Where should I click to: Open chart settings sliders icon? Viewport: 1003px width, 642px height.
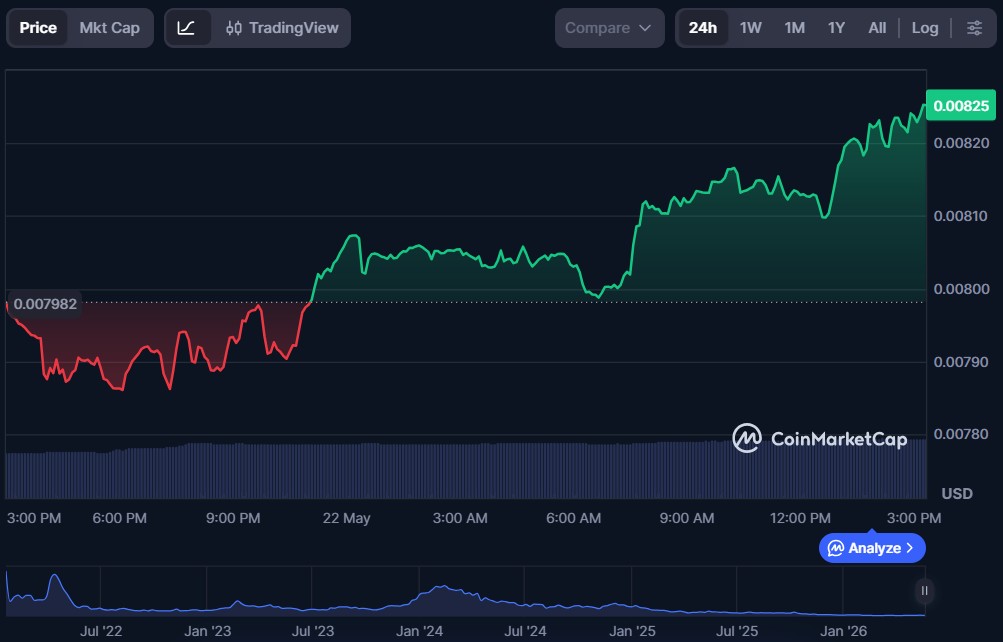click(x=974, y=28)
